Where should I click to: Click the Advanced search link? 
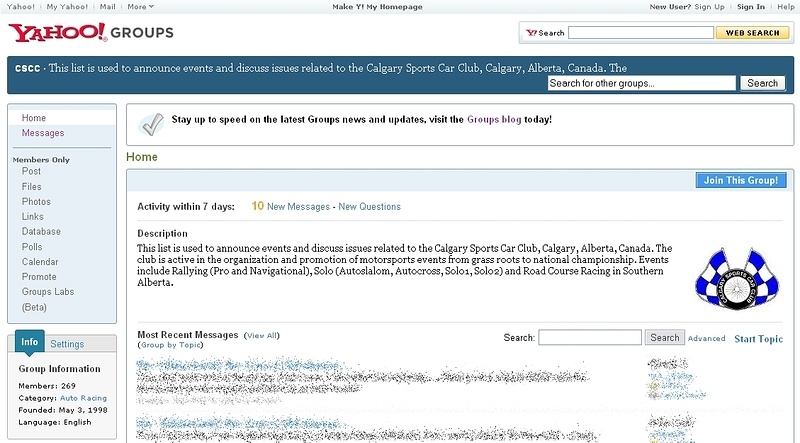pos(706,339)
